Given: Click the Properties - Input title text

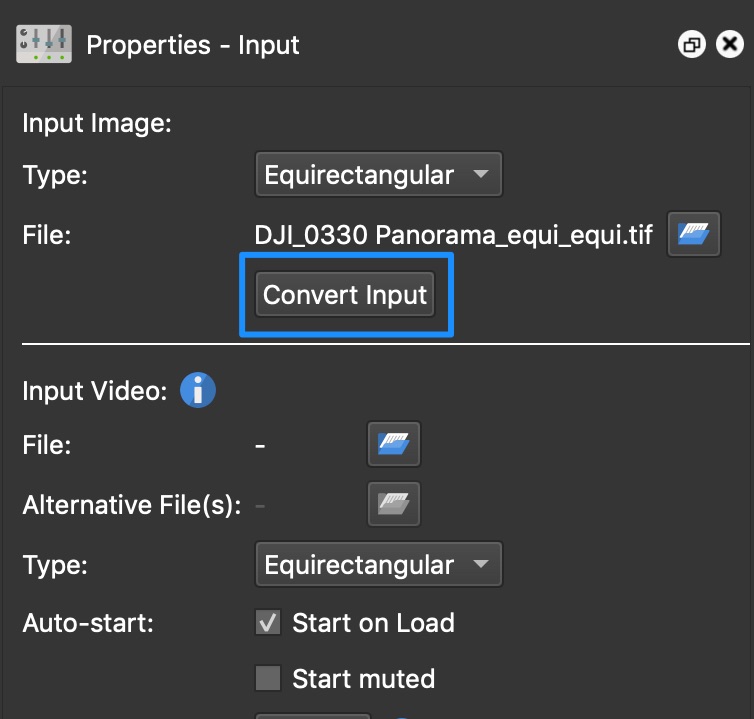Looking at the screenshot, I should coord(192,45).
